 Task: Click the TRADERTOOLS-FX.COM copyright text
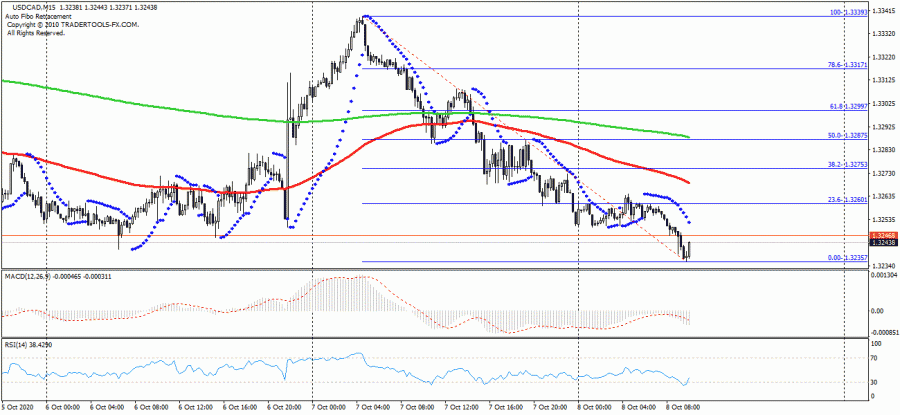[x=62, y=25]
